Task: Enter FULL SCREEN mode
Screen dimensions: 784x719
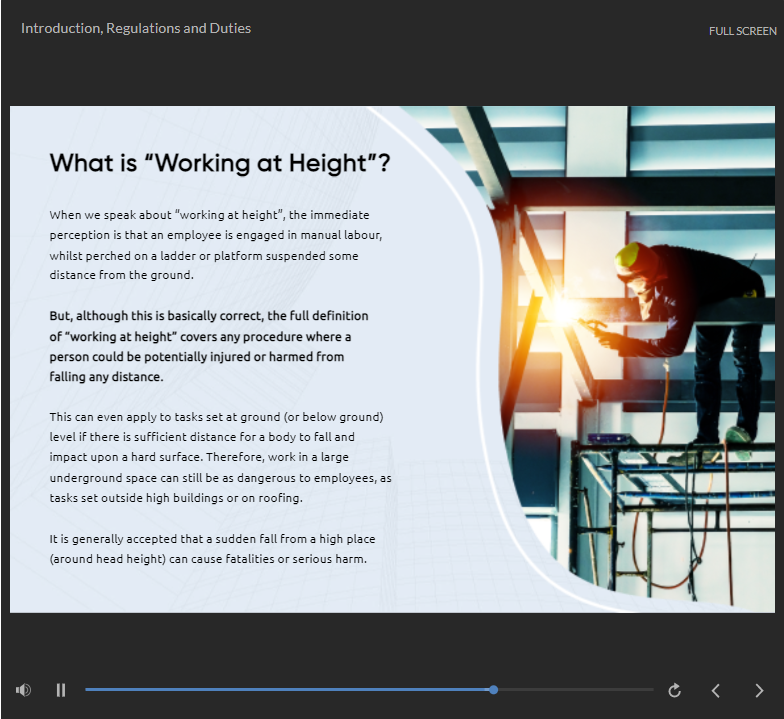Action: pyautogui.click(x=742, y=31)
